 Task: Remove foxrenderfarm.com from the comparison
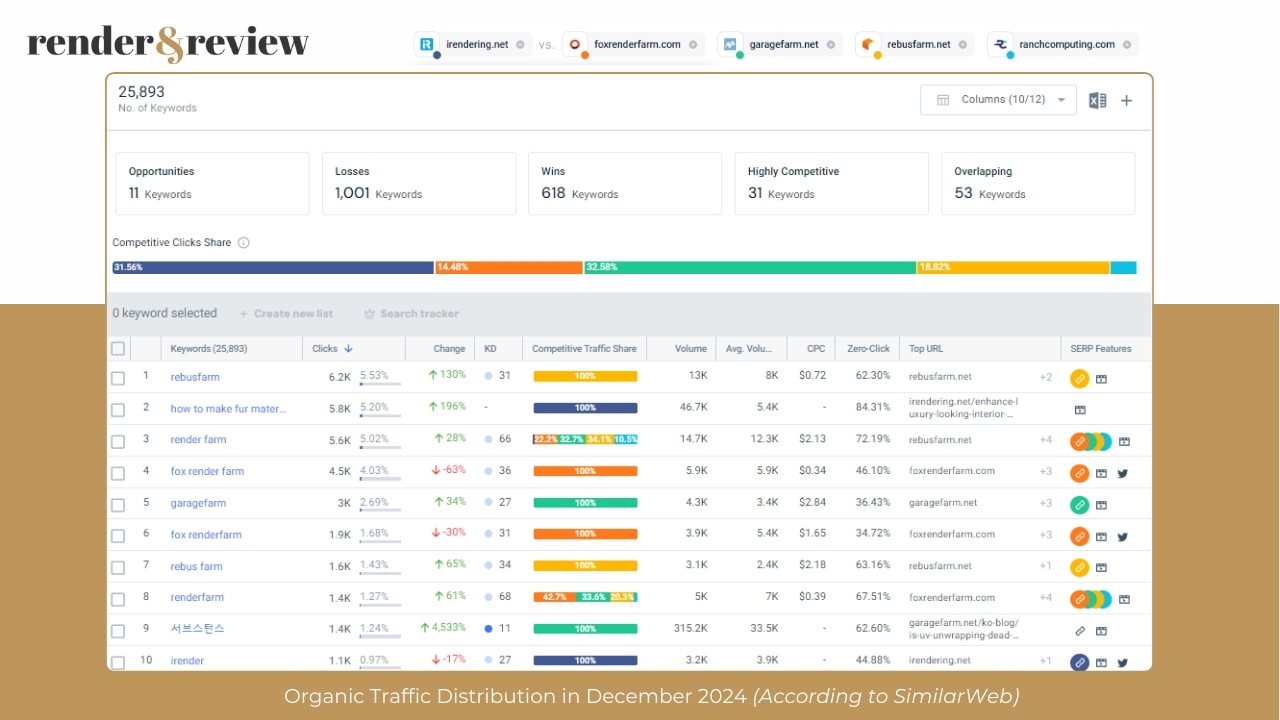click(693, 44)
